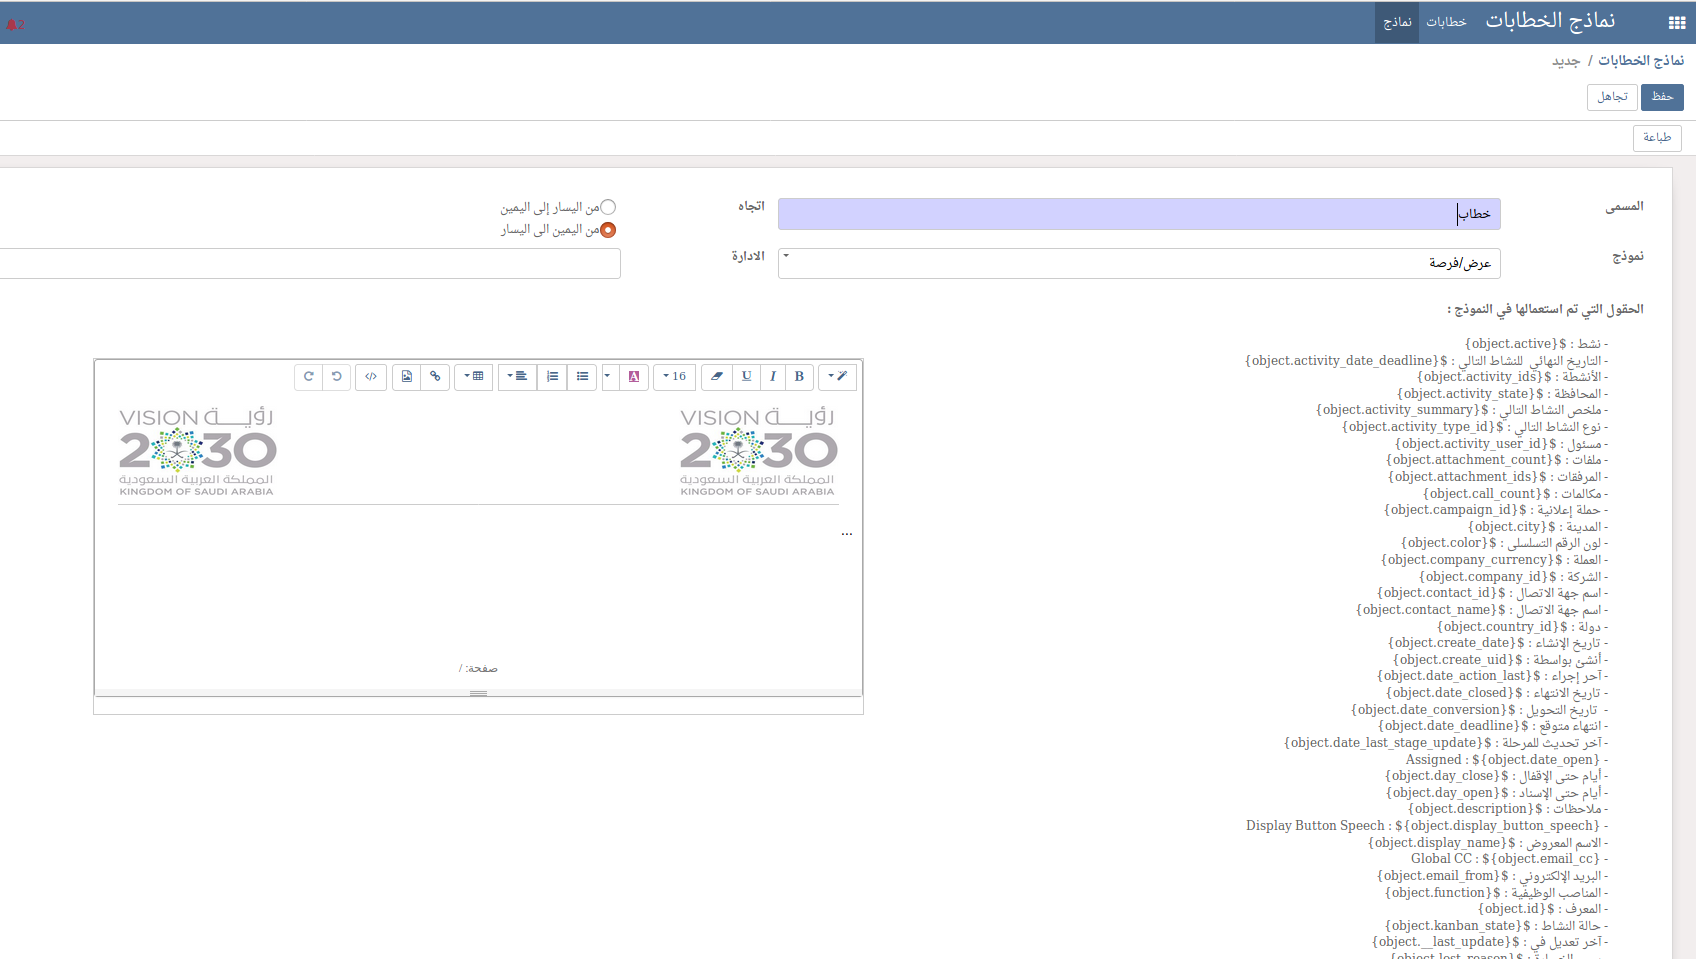
Task: Open the نموذج selection dropdown field
Action: [x=1138, y=263]
